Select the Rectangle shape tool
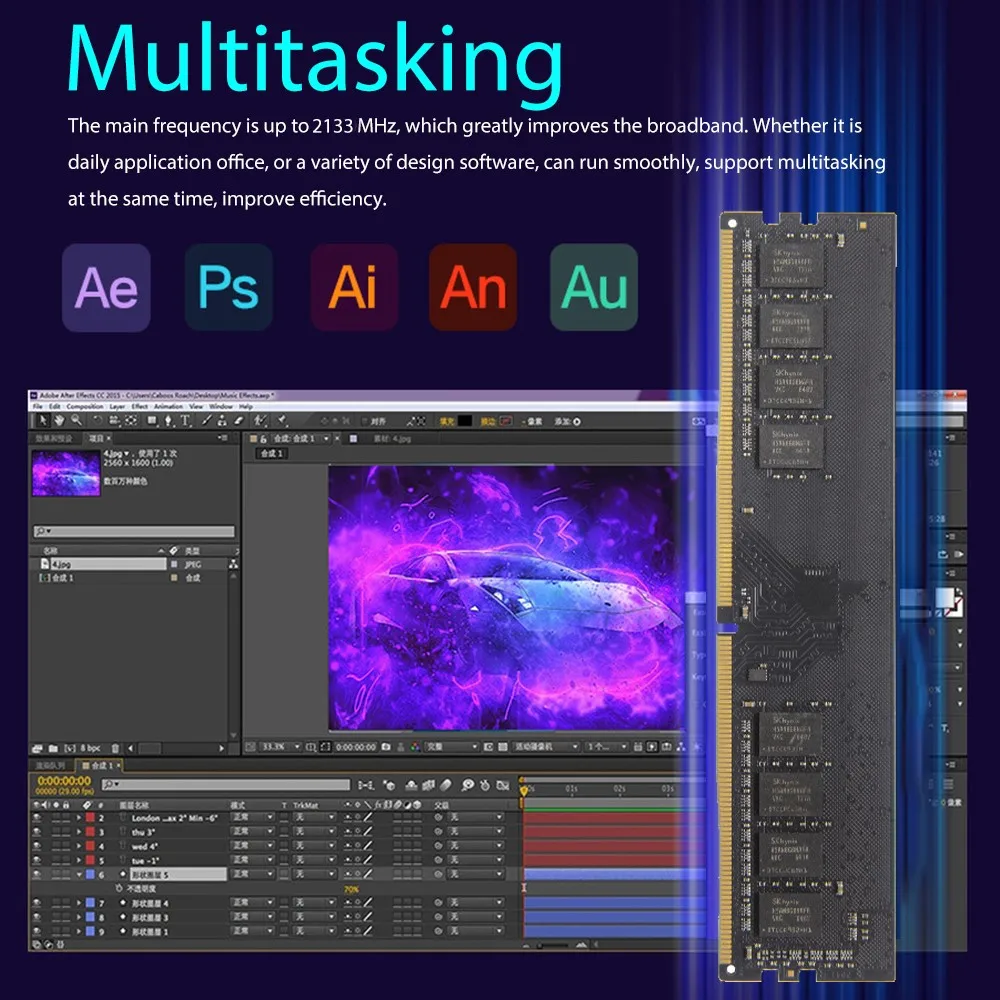1000x1000 pixels. tap(152, 420)
